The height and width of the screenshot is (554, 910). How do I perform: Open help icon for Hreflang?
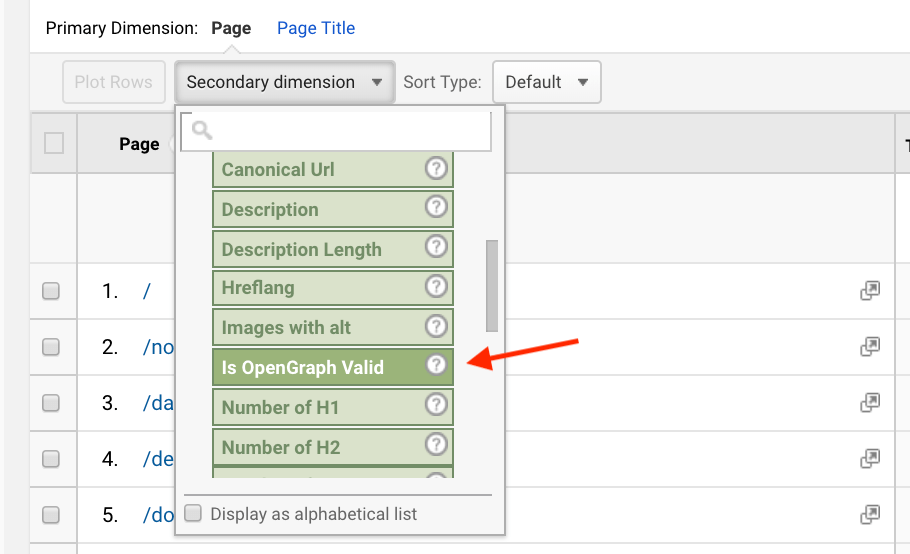(436, 286)
